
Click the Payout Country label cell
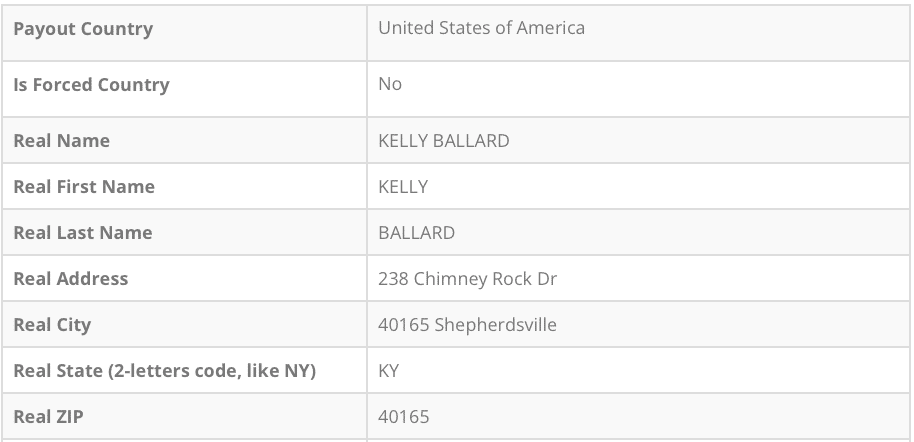(83, 29)
